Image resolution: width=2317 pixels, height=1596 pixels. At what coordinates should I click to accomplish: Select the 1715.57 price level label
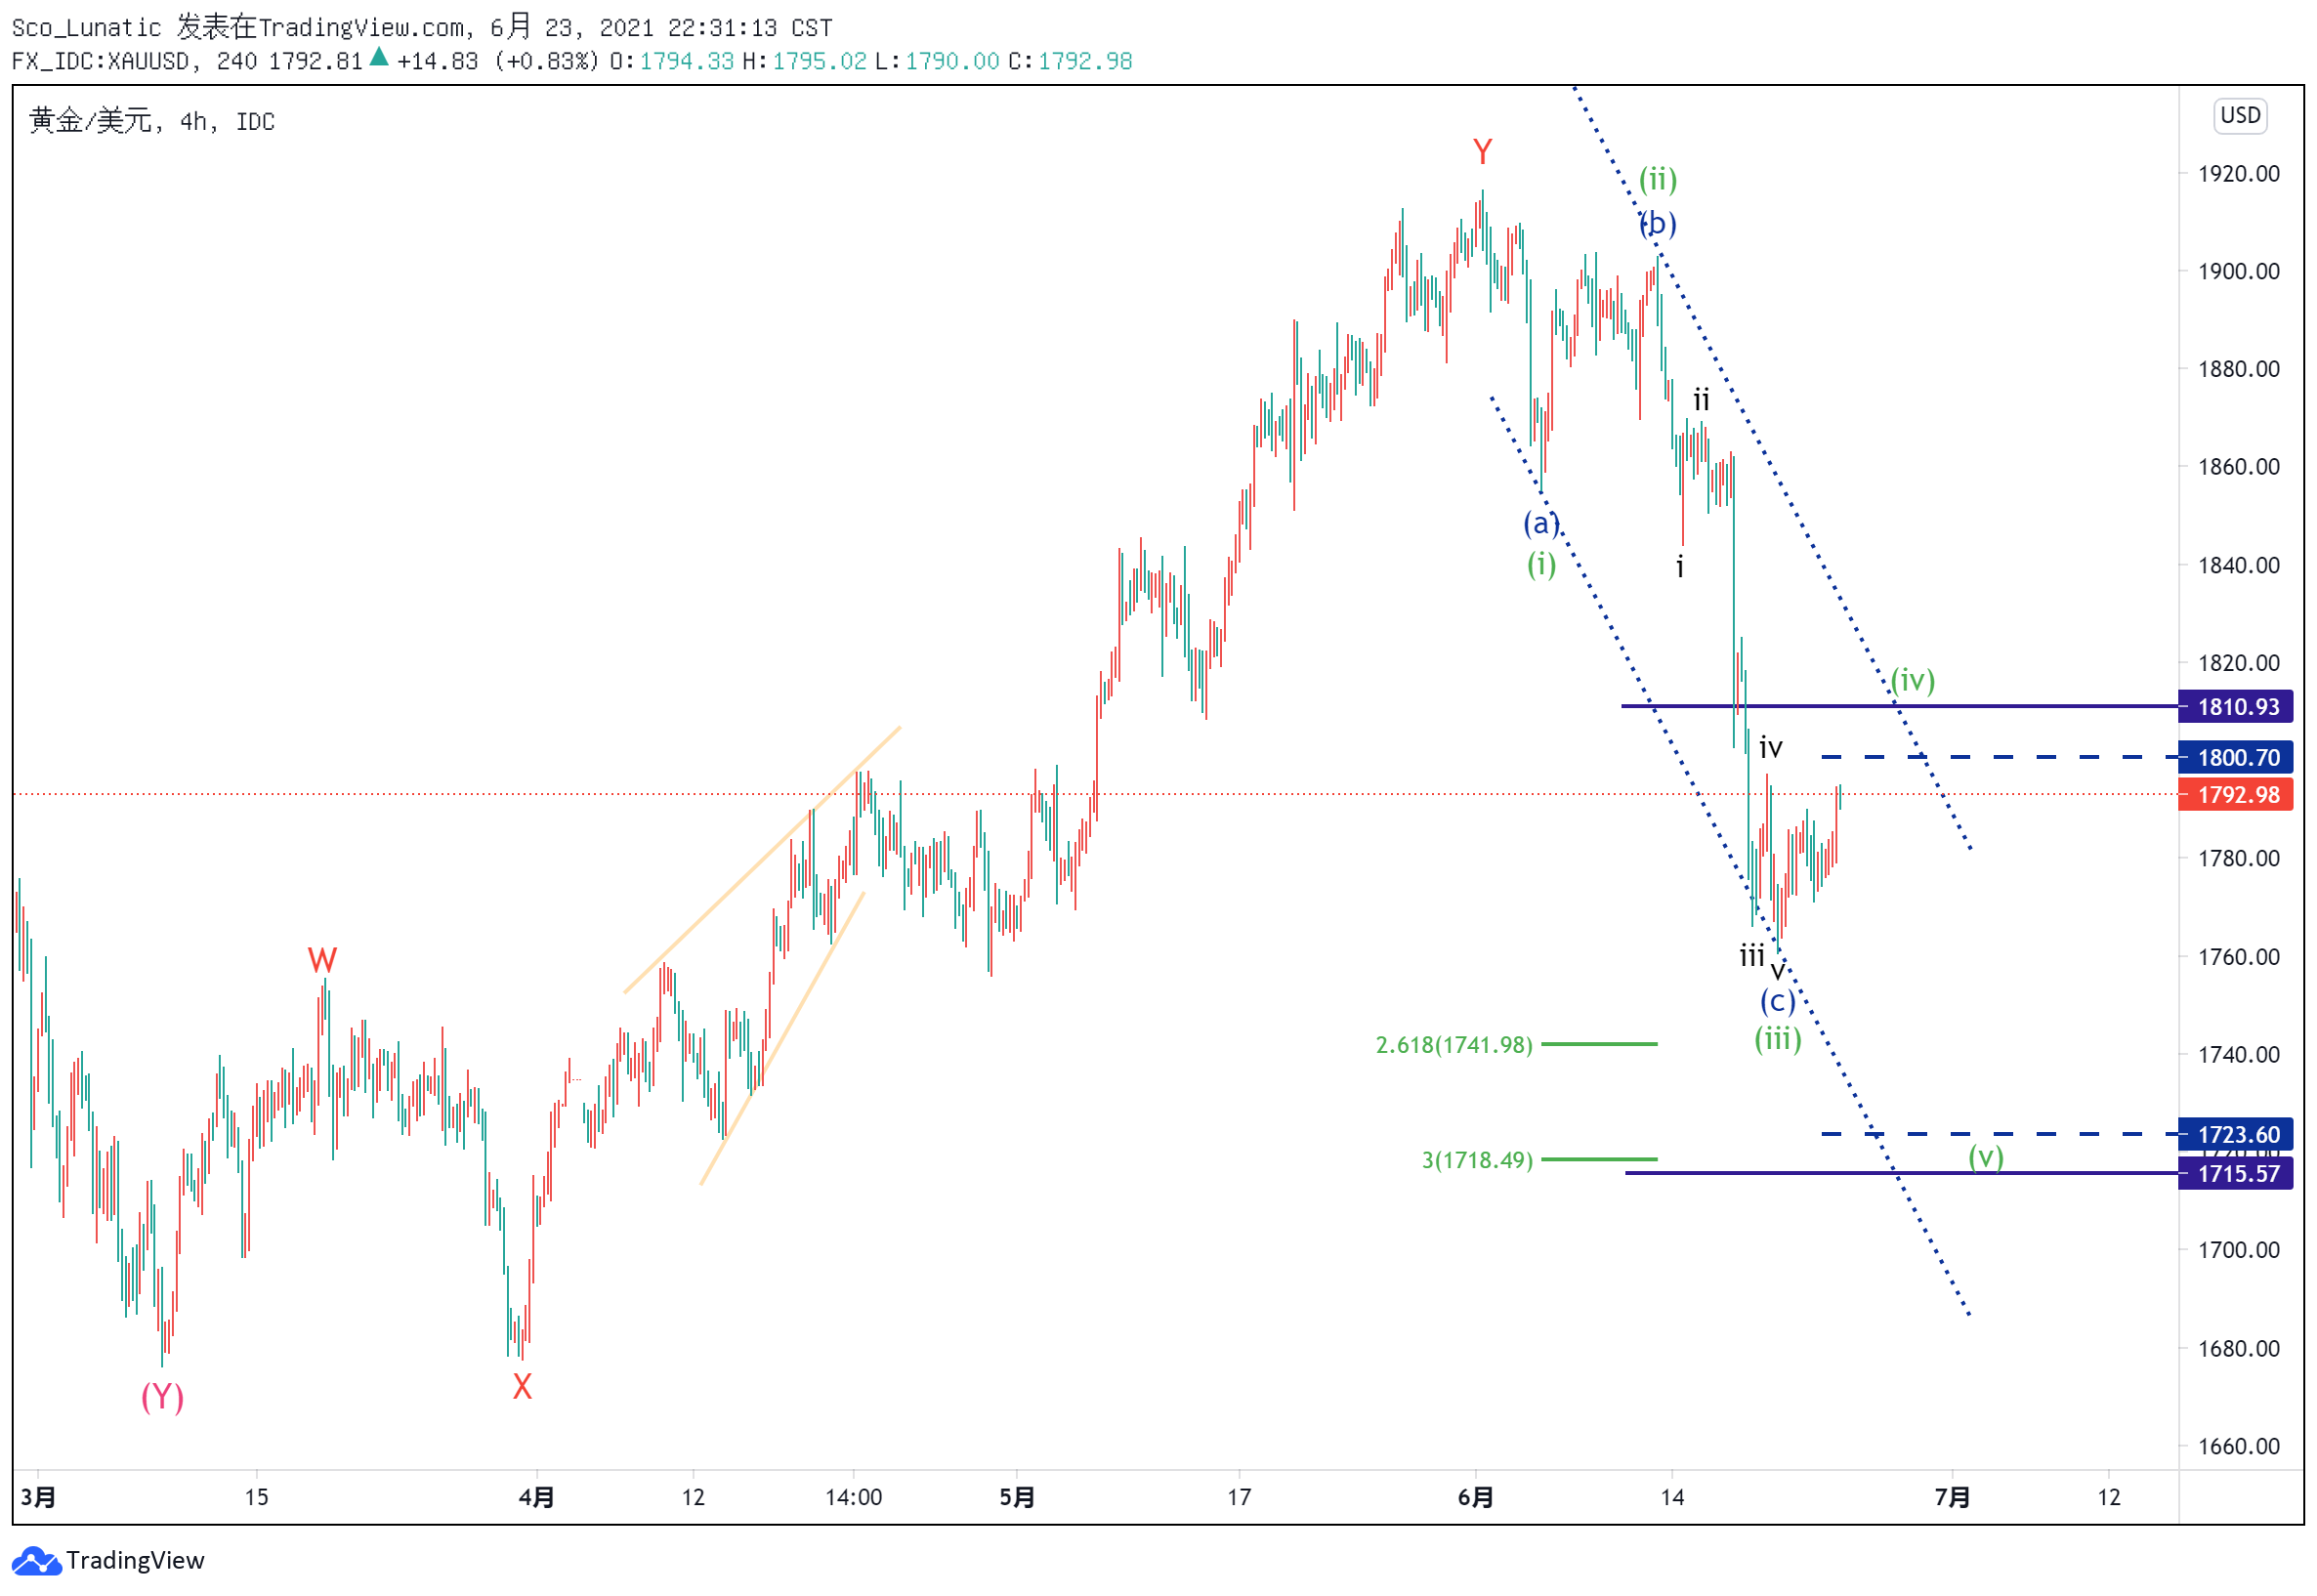(x=2236, y=1174)
